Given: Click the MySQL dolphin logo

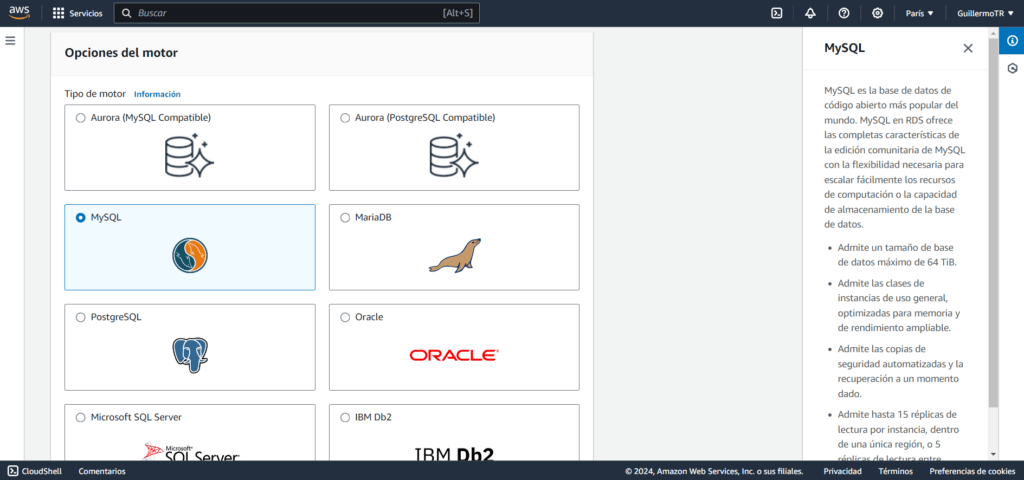Looking at the screenshot, I should point(190,255).
